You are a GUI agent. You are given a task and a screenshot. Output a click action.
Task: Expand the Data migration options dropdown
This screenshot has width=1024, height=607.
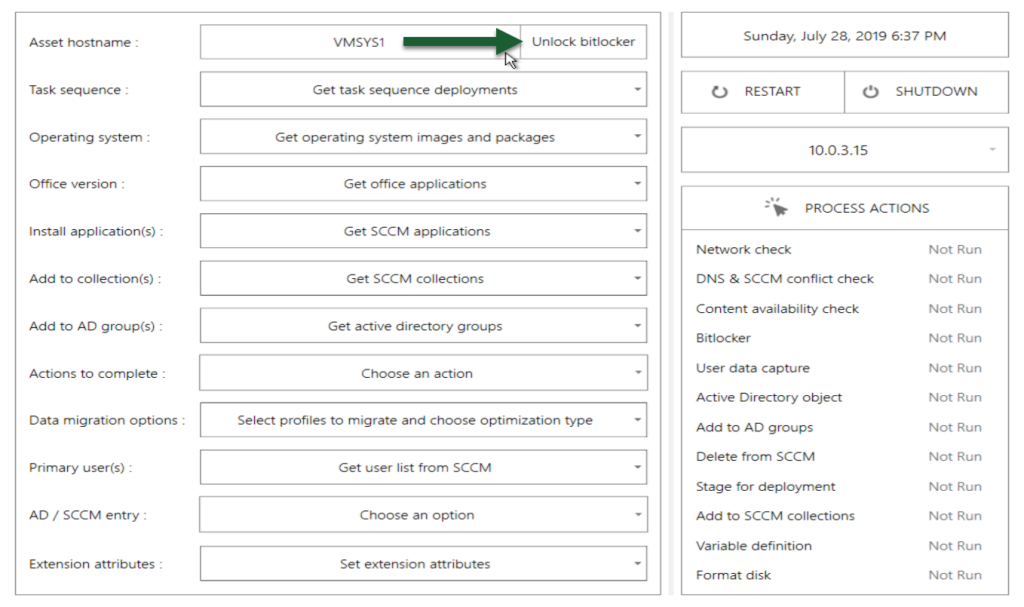click(x=423, y=421)
